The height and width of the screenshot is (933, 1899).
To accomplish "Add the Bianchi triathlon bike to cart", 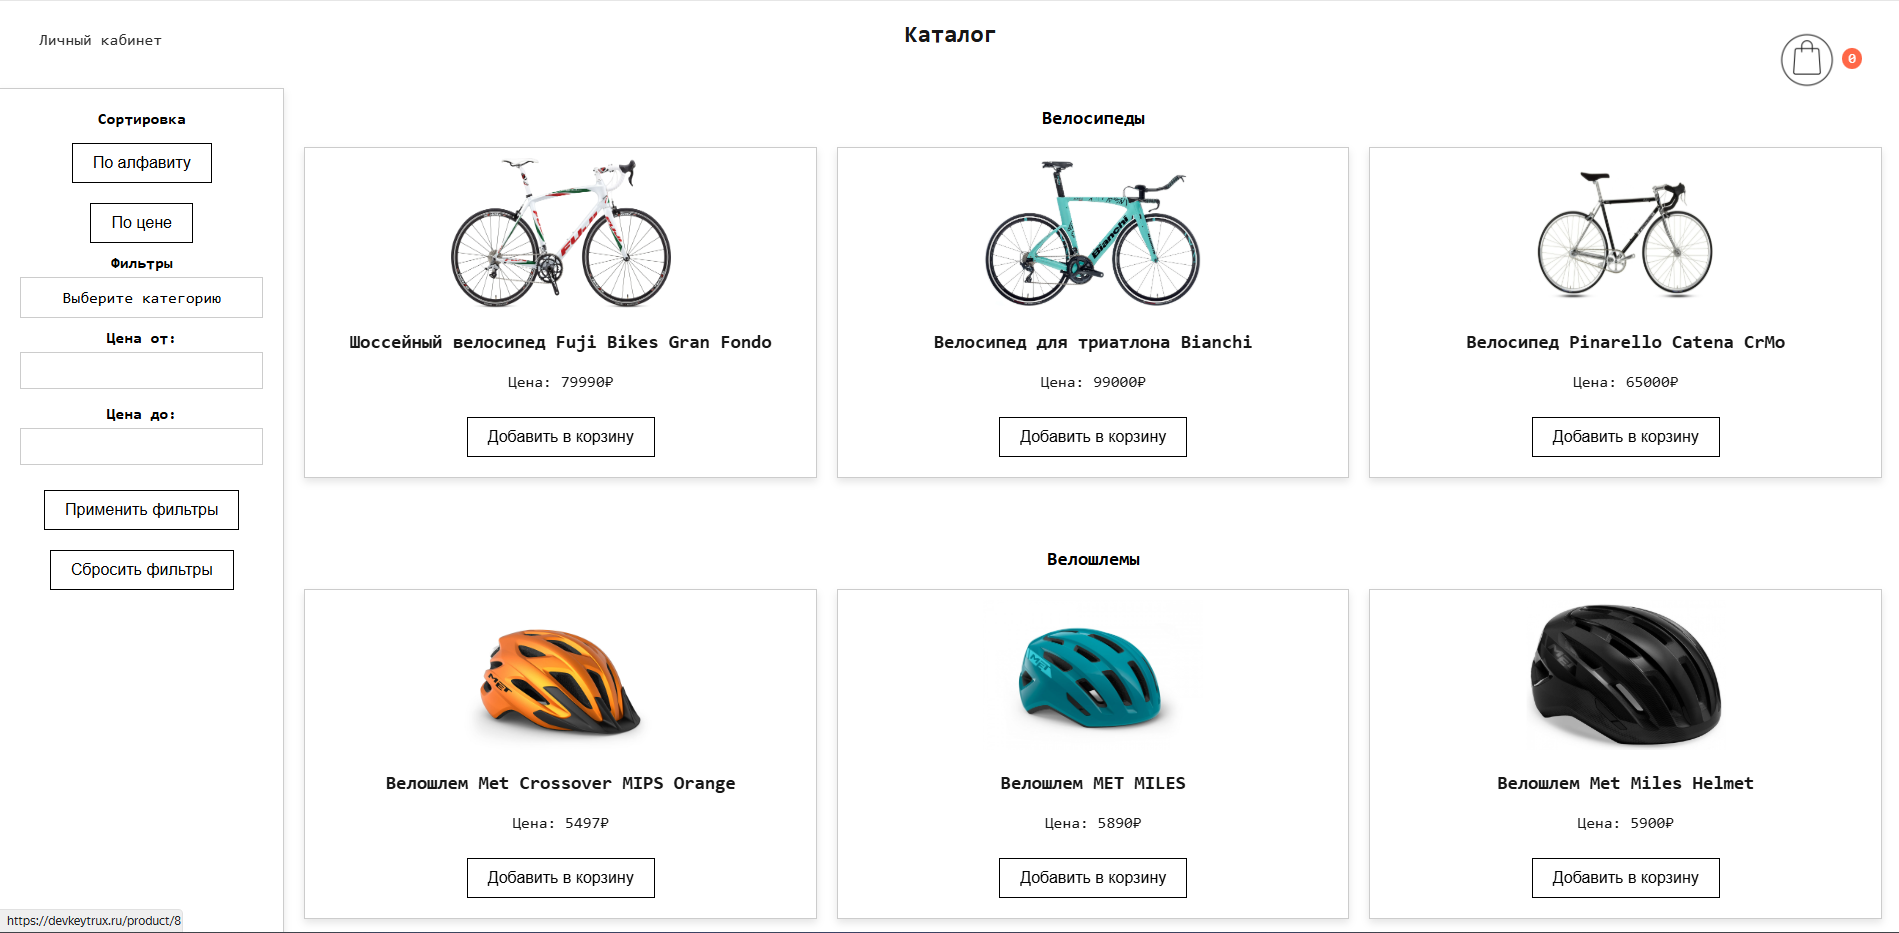I will pos(1092,437).
